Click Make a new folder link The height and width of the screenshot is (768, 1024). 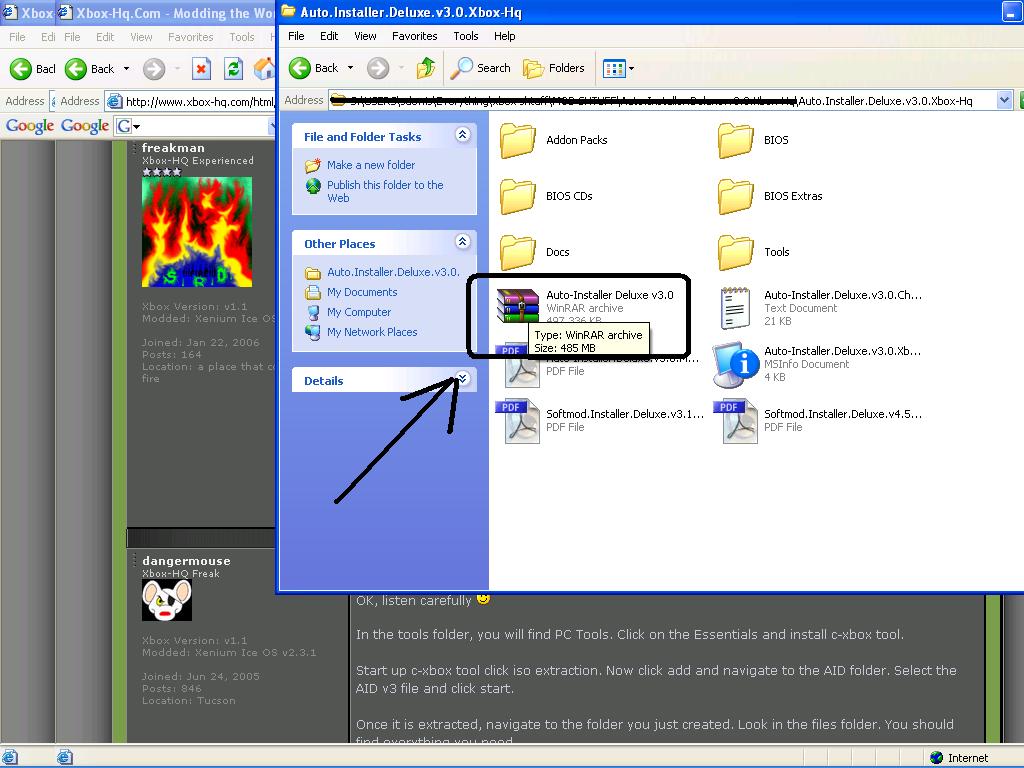click(370, 165)
